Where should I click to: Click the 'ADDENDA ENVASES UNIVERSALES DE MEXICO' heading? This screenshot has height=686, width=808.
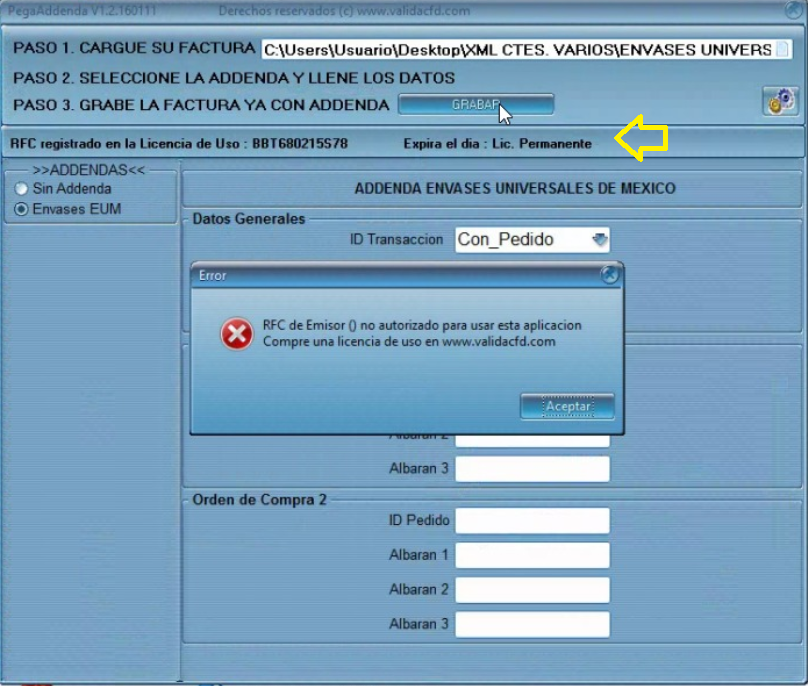(515, 188)
